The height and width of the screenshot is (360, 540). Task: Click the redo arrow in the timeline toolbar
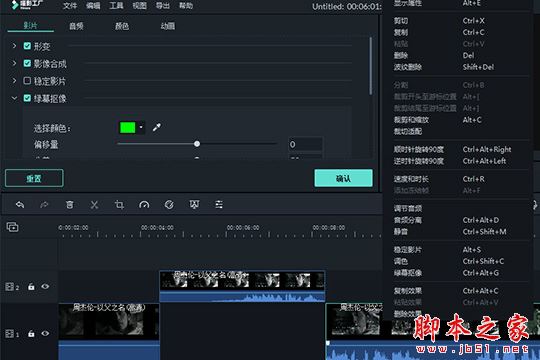44,205
